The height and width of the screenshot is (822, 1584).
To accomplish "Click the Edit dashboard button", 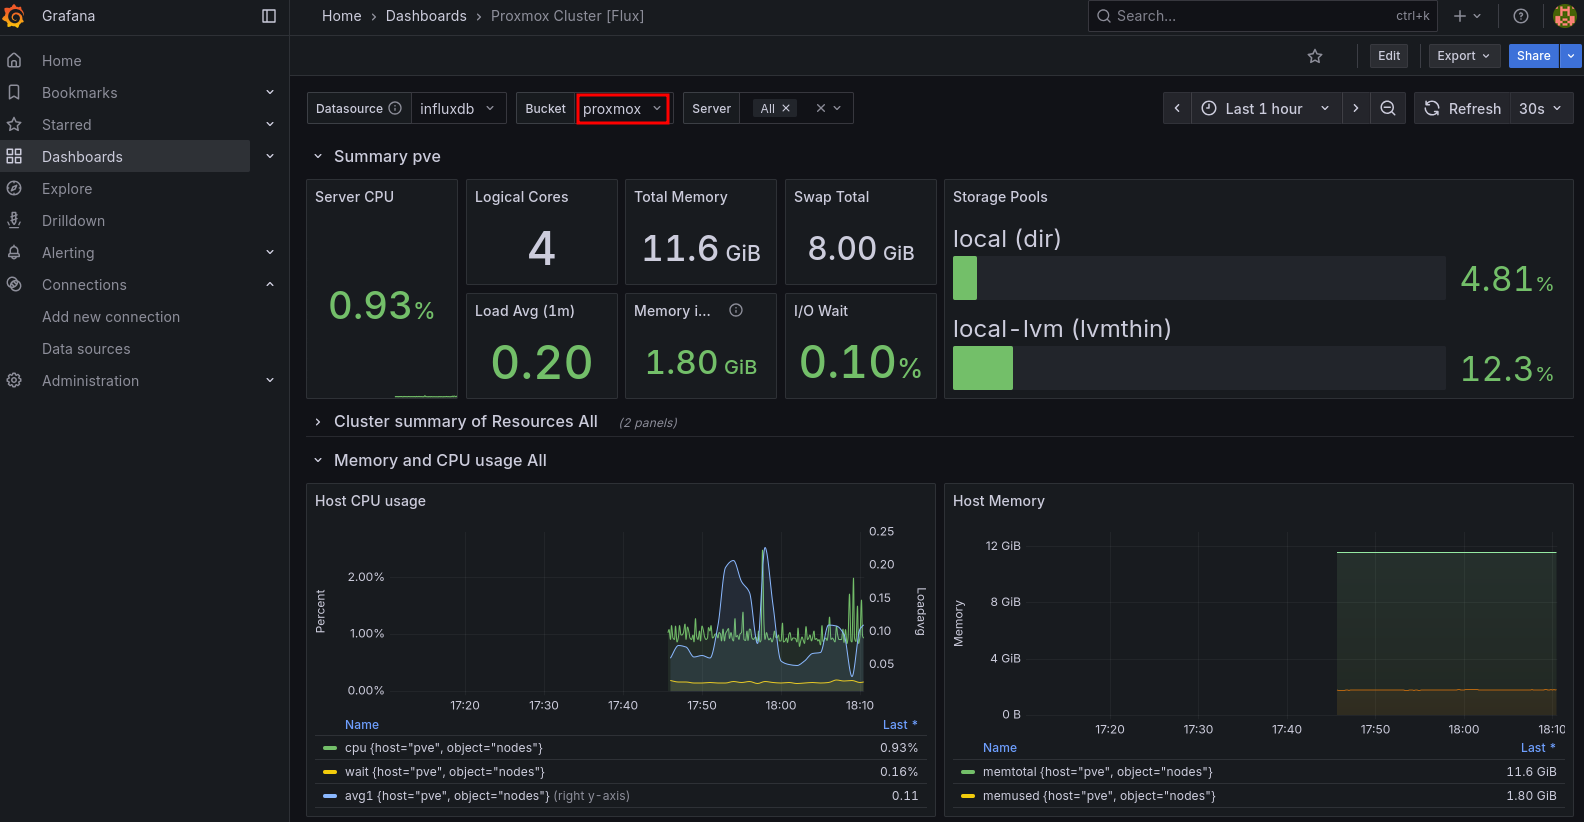I will (x=1388, y=56).
